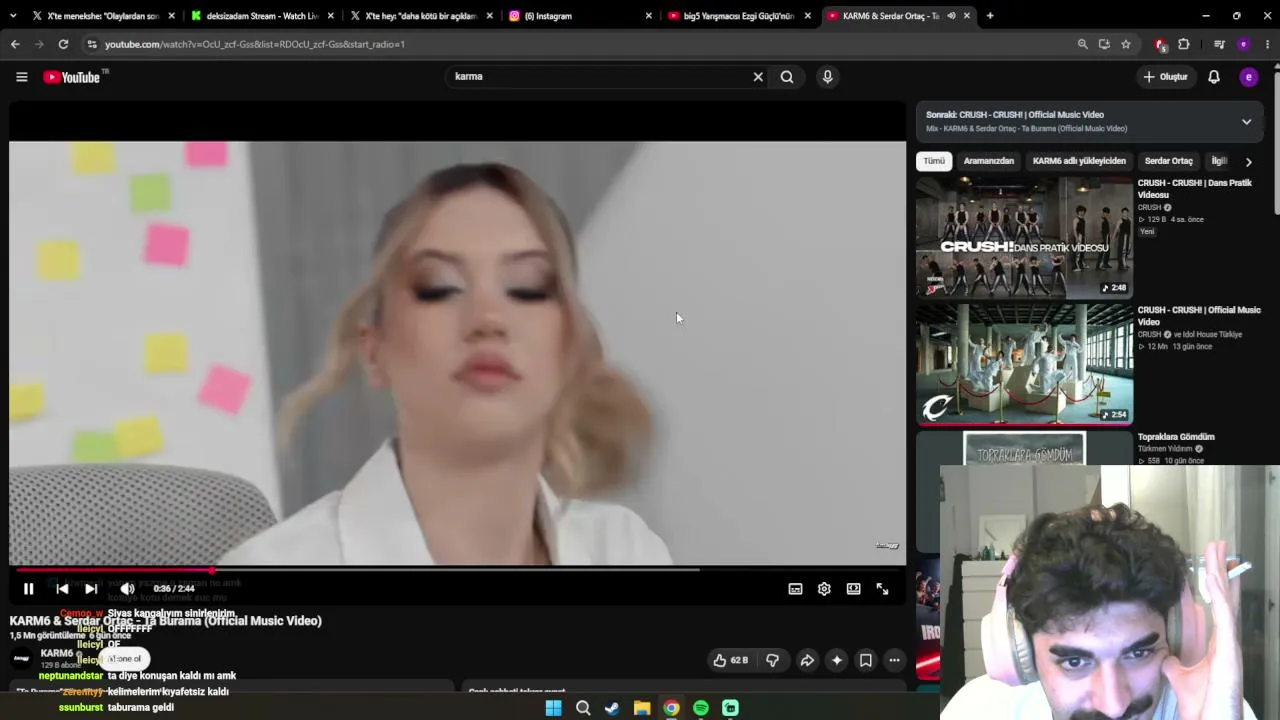
Task: Go back in browser history
Action: 15,44
